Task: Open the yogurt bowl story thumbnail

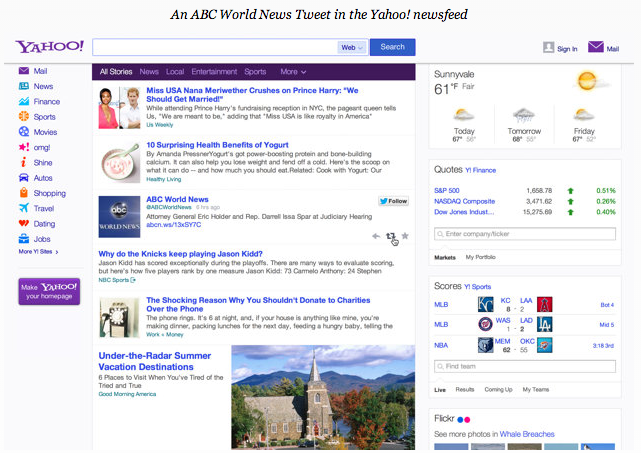Action: click(x=119, y=162)
